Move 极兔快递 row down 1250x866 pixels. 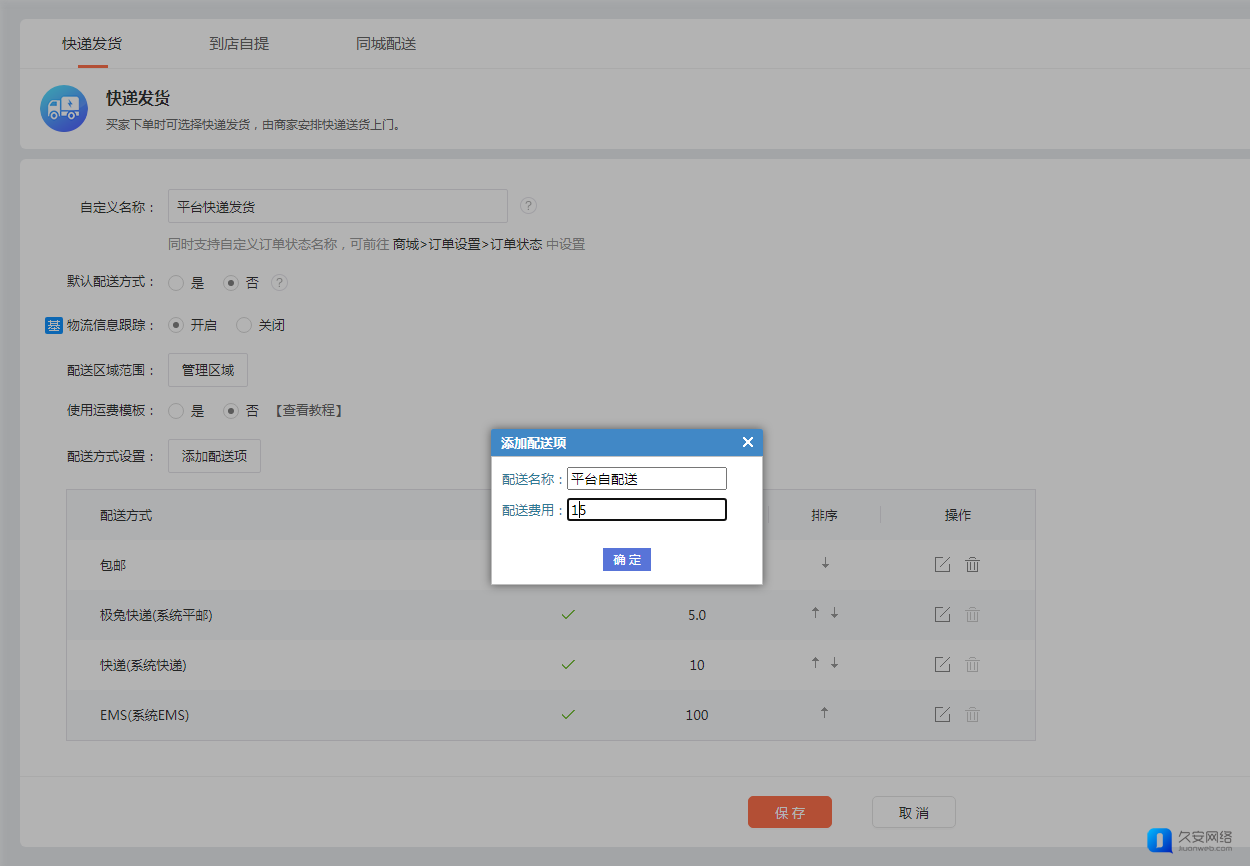834,614
